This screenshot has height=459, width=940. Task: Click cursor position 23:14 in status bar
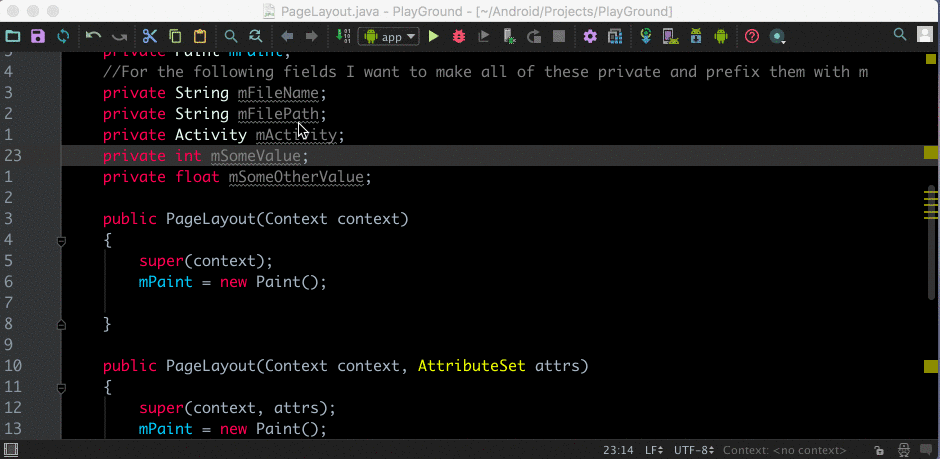point(617,450)
